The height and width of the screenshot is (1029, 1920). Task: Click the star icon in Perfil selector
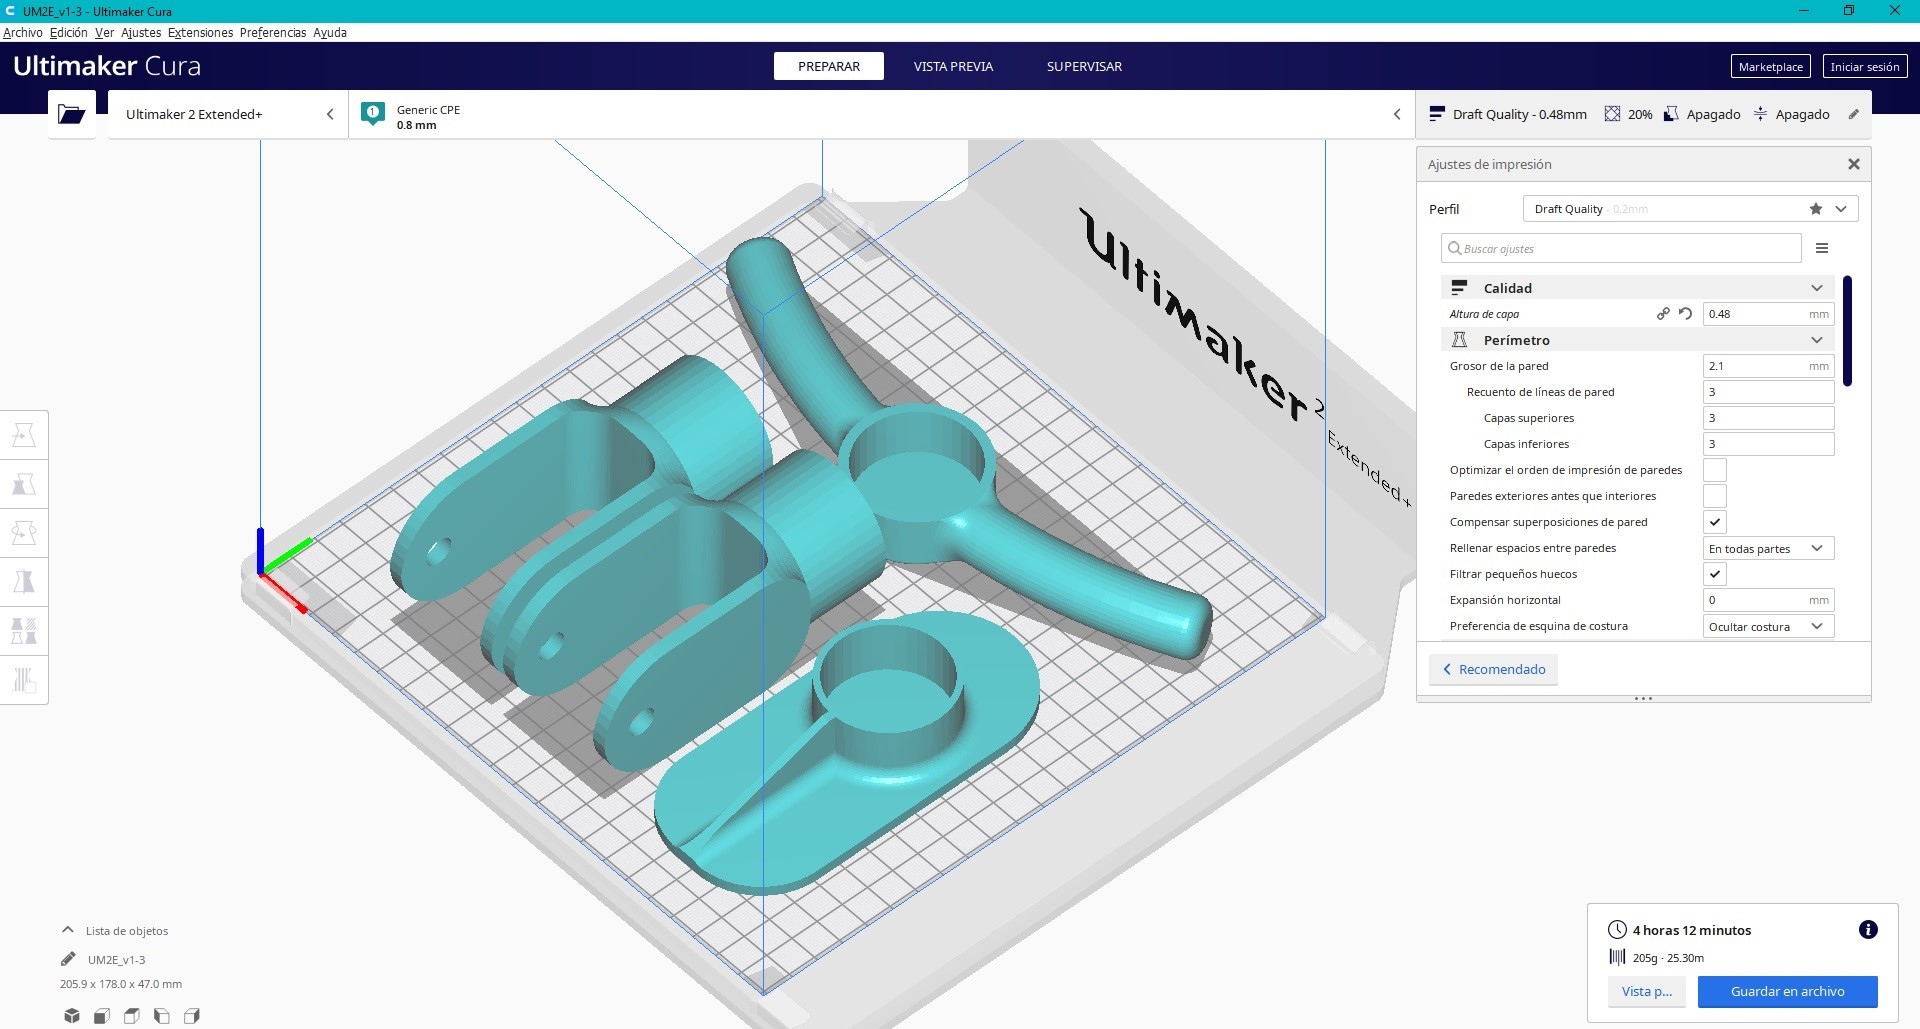pyautogui.click(x=1816, y=209)
